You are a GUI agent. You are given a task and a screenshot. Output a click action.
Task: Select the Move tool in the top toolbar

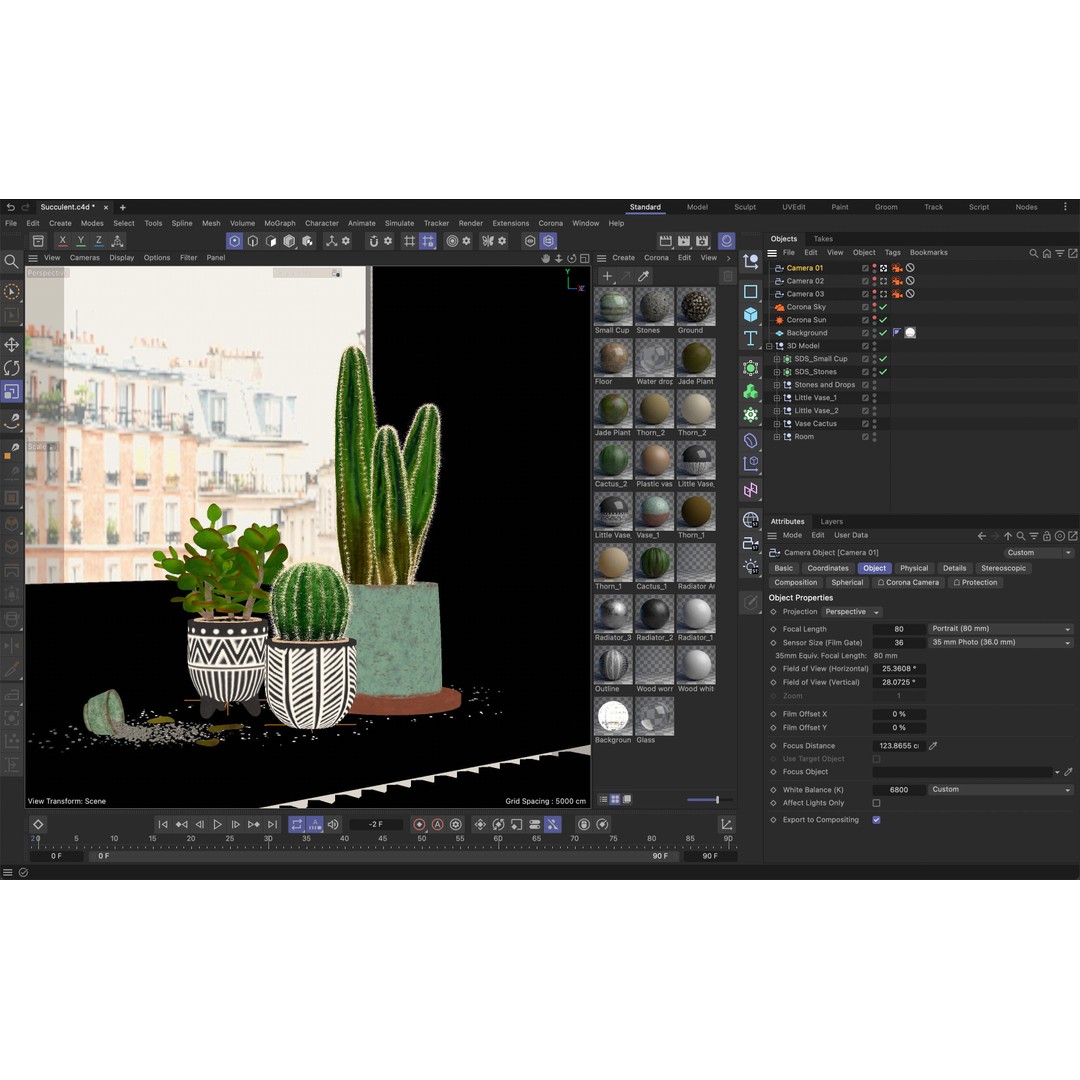(10, 344)
